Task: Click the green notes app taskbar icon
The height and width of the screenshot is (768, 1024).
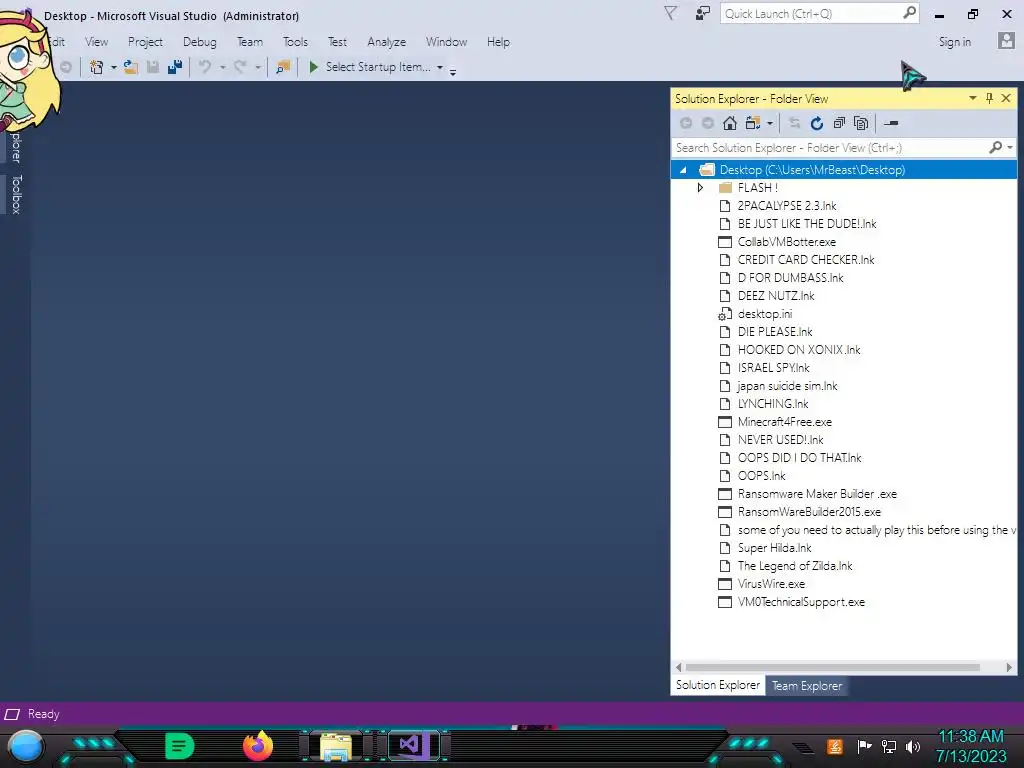Action: tap(180, 746)
